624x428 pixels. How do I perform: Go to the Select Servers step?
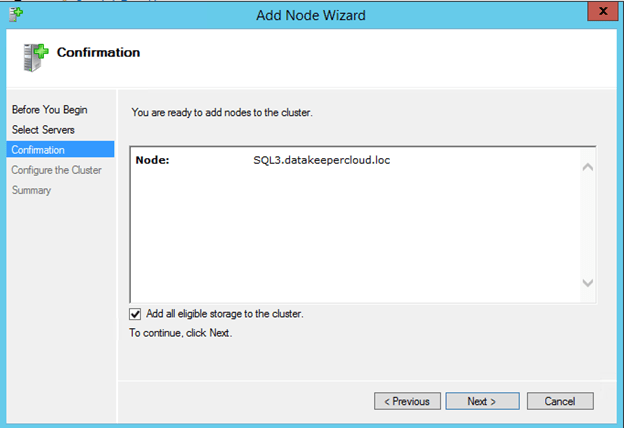[x=43, y=130]
